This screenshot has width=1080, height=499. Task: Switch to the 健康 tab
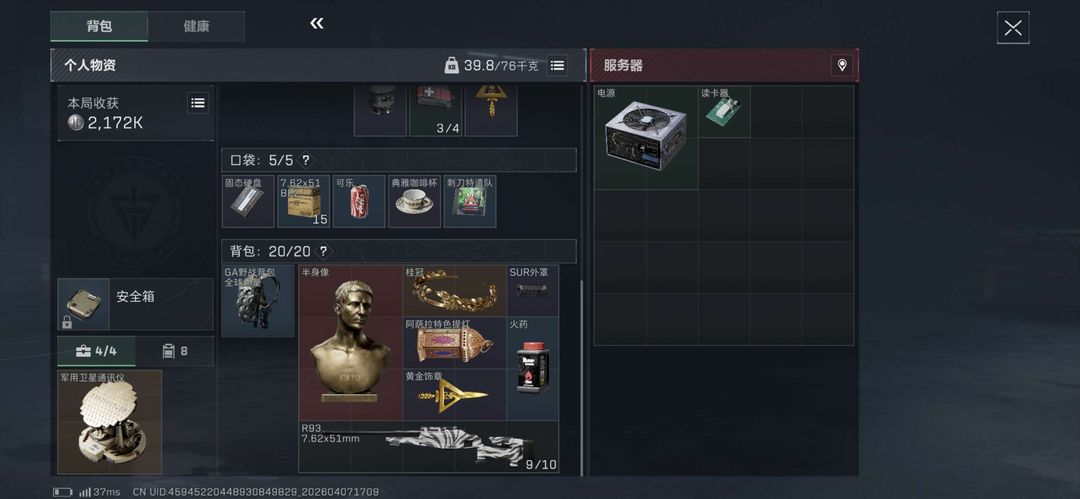(196, 26)
